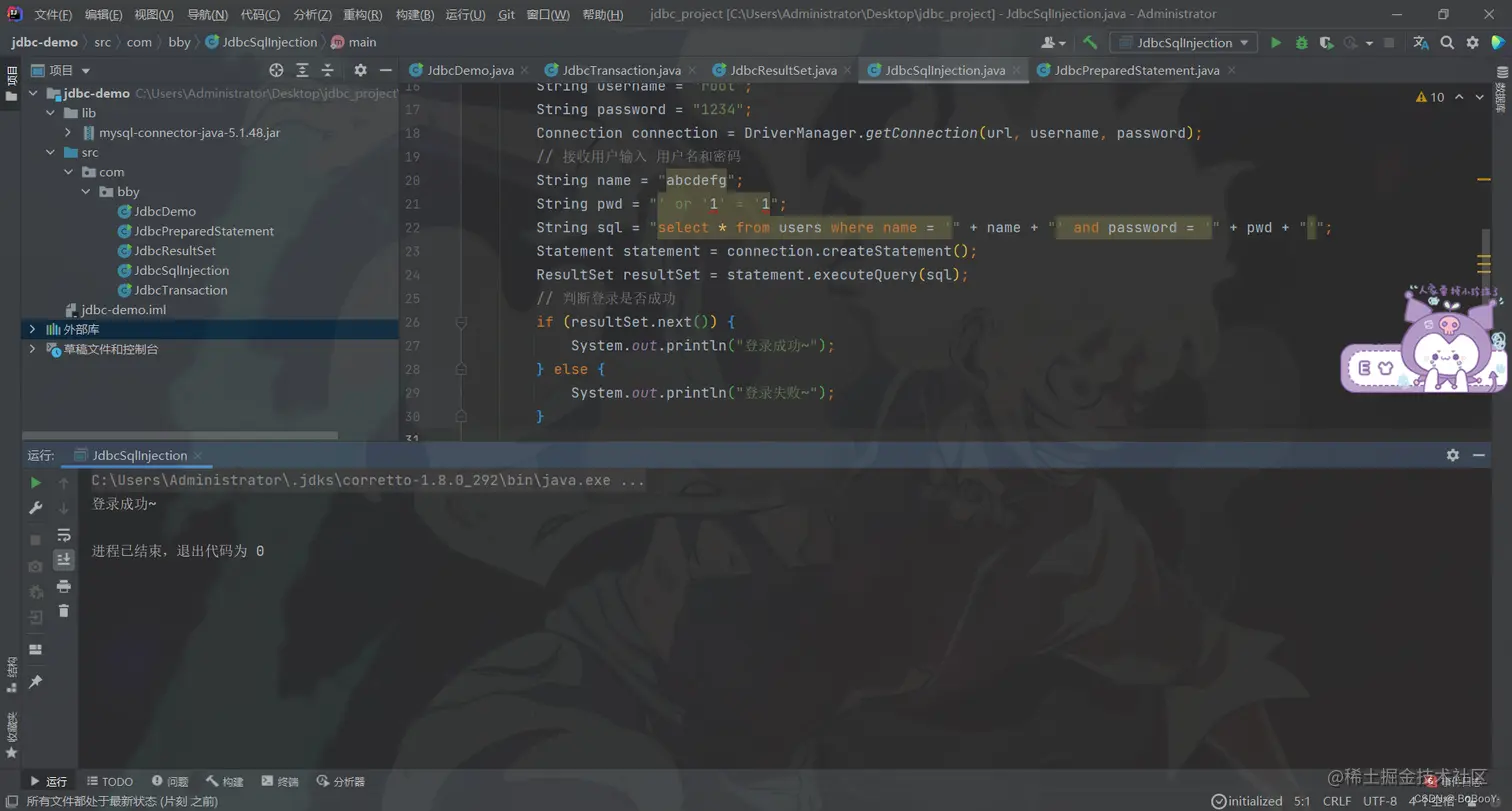The width and height of the screenshot is (1512, 811).
Task: Expand 草稿文件和控制台 node
Action: pyautogui.click(x=33, y=349)
